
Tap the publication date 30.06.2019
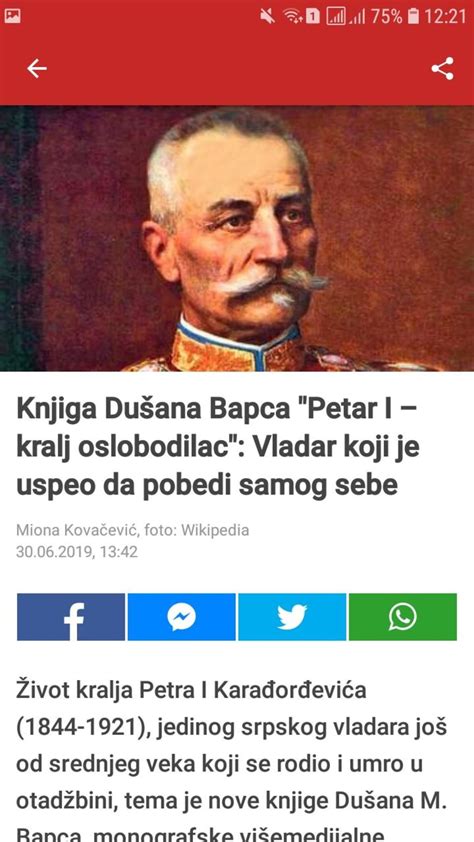pos(52,551)
